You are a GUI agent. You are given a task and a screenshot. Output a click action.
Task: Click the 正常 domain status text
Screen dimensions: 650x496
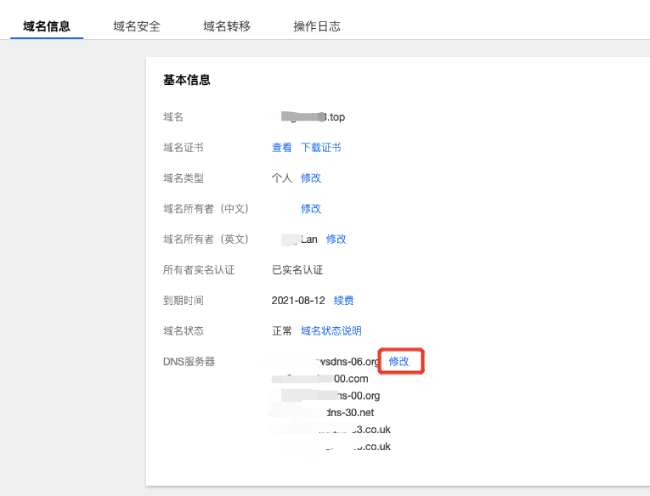(282, 331)
